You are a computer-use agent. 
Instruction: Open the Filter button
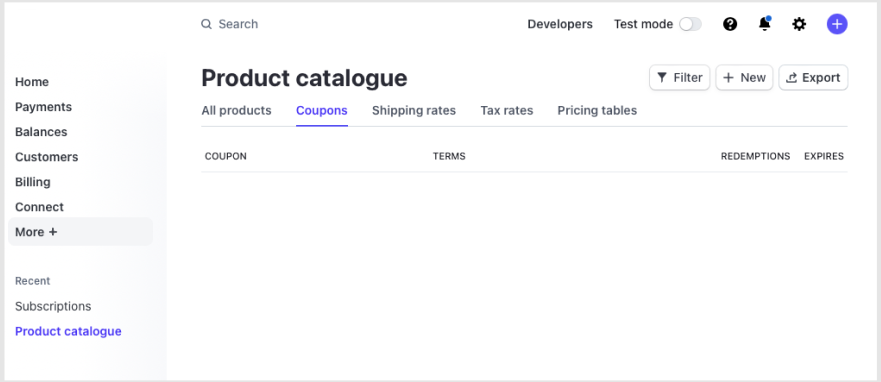[680, 78]
